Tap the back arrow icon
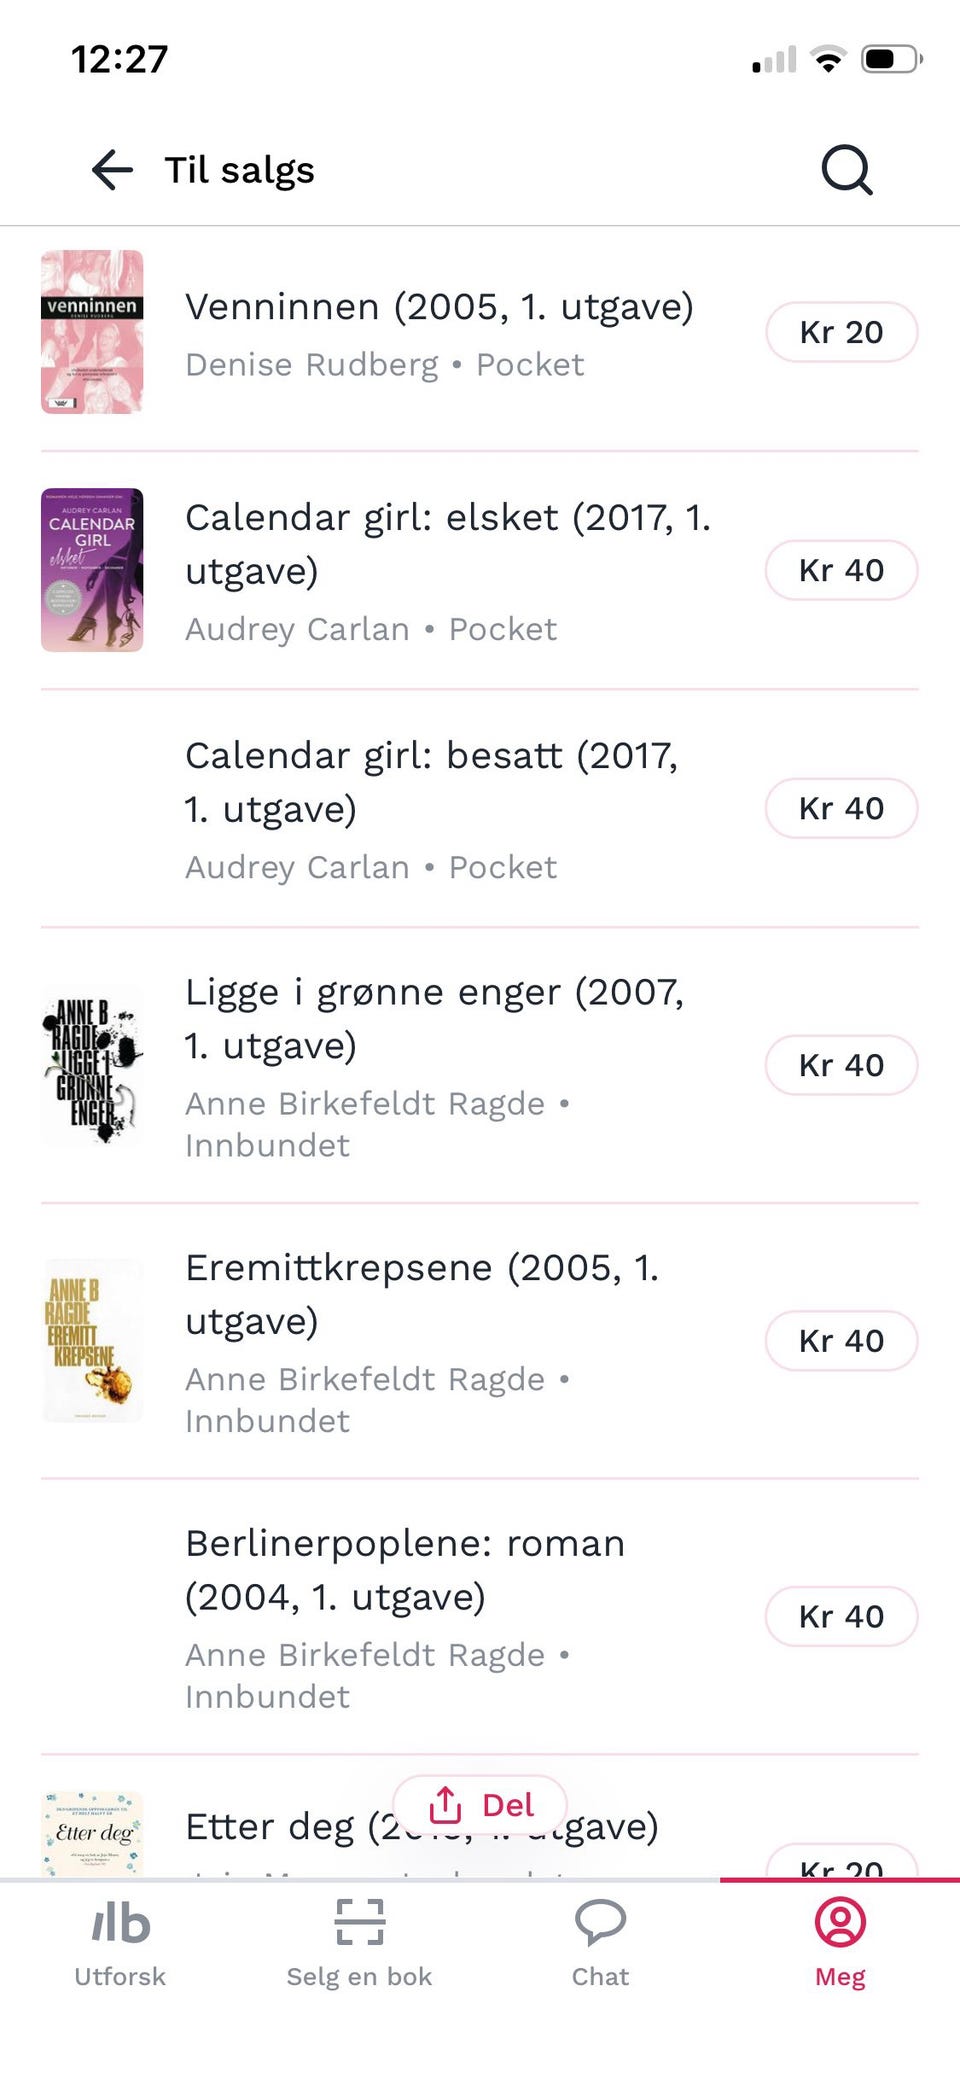960x2079 pixels. pyautogui.click(x=112, y=170)
